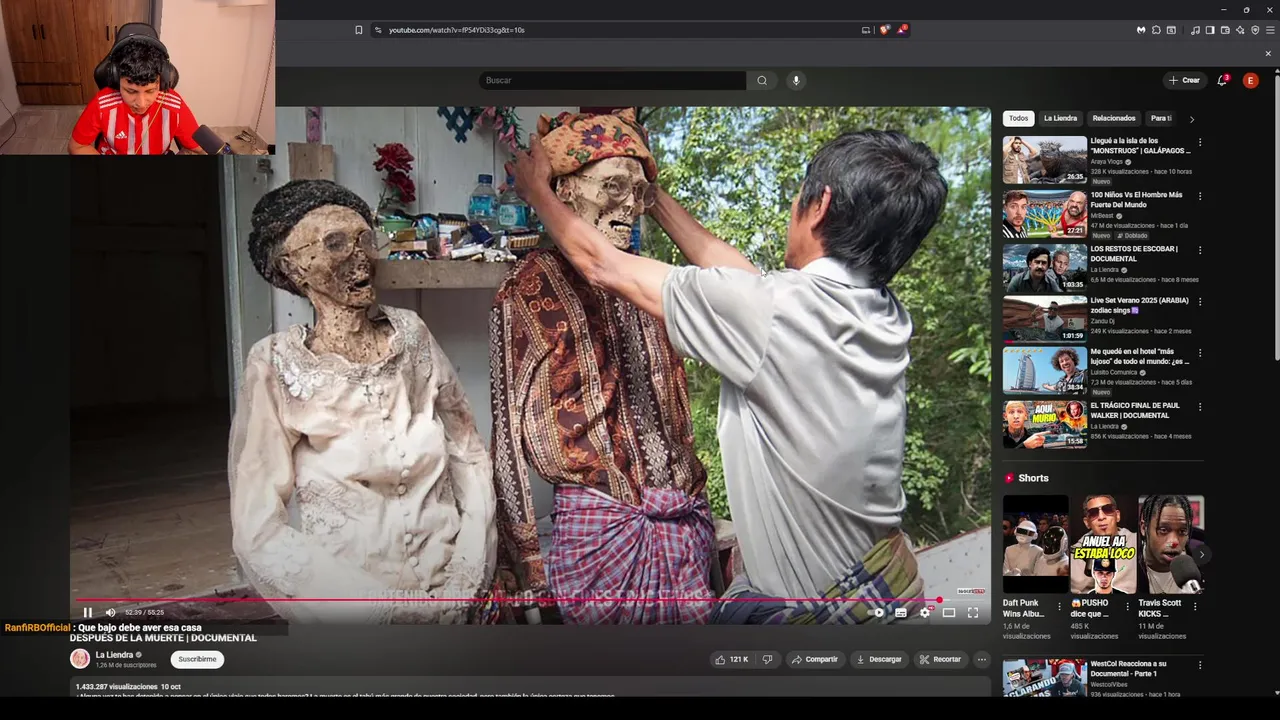1280x720 pixels.
Task: Show more filter chips with right arrow
Action: click(x=1191, y=119)
